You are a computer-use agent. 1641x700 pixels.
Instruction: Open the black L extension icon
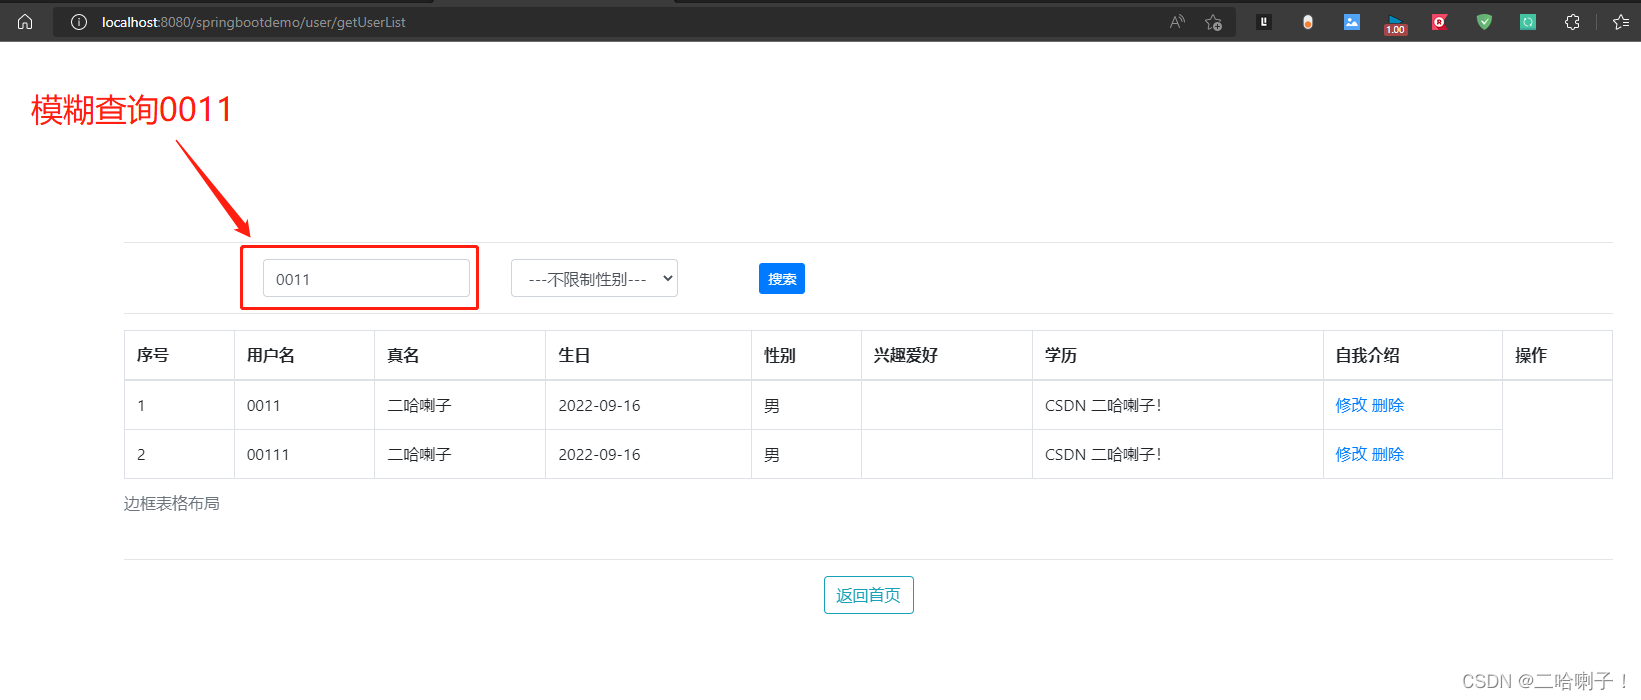click(x=1264, y=22)
